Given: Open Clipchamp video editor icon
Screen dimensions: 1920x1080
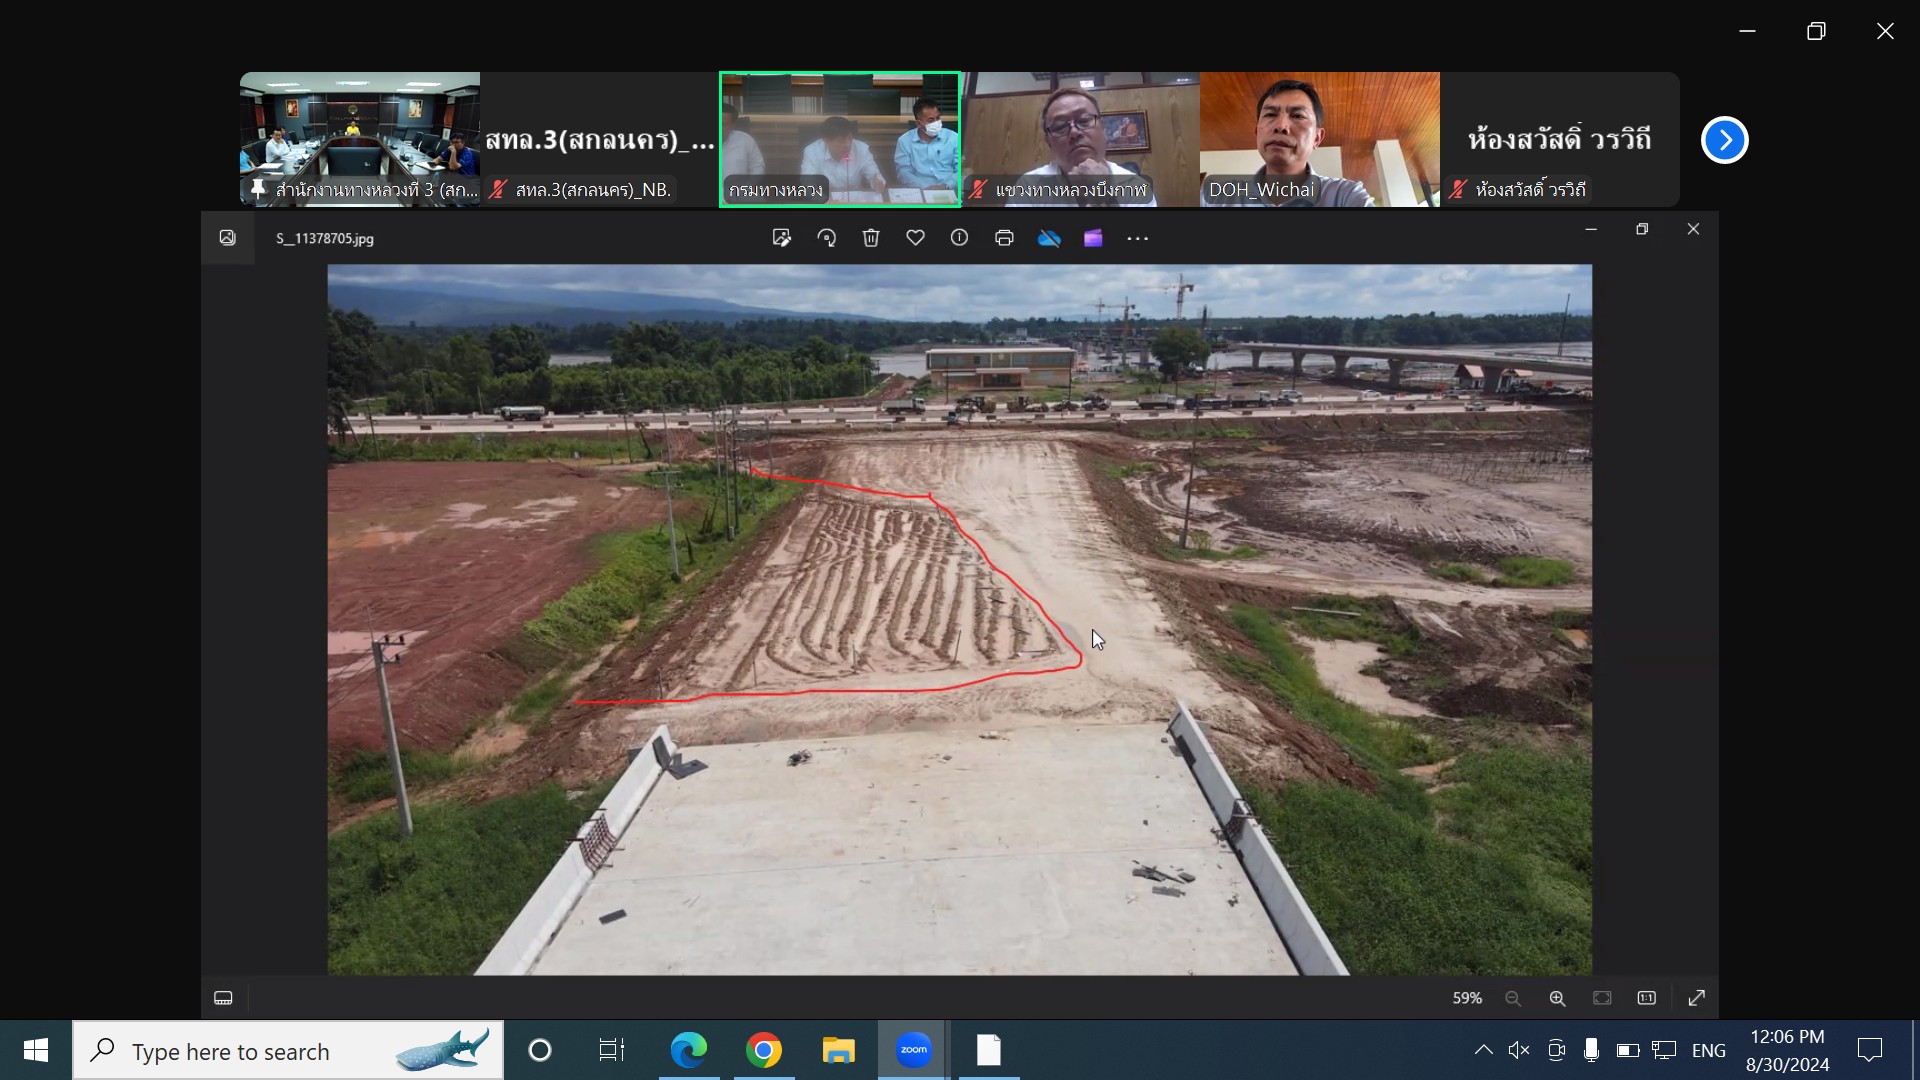Looking at the screenshot, I should pyautogui.click(x=1093, y=238).
